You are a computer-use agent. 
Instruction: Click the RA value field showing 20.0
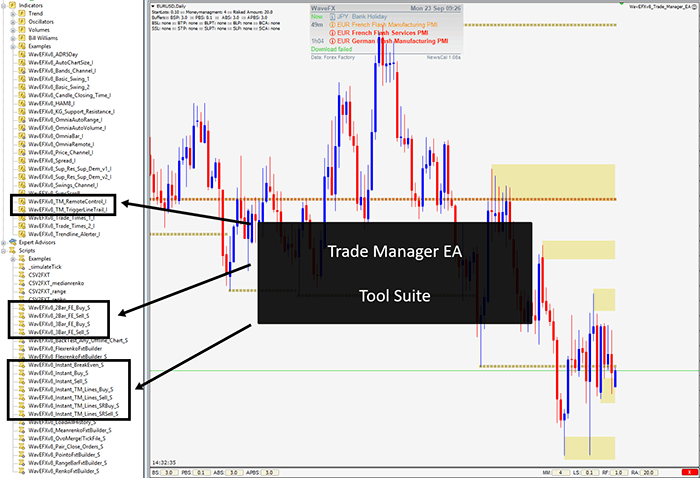tap(649, 471)
